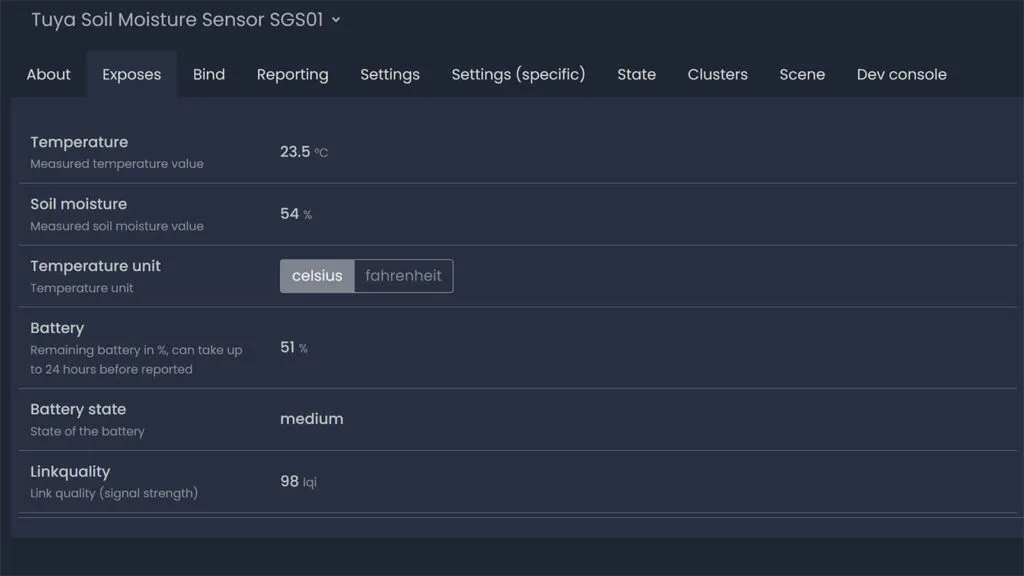The height and width of the screenshot is (576, 1024).
Task: Click the 51 % battery value
Action: (x=294, y=347)
